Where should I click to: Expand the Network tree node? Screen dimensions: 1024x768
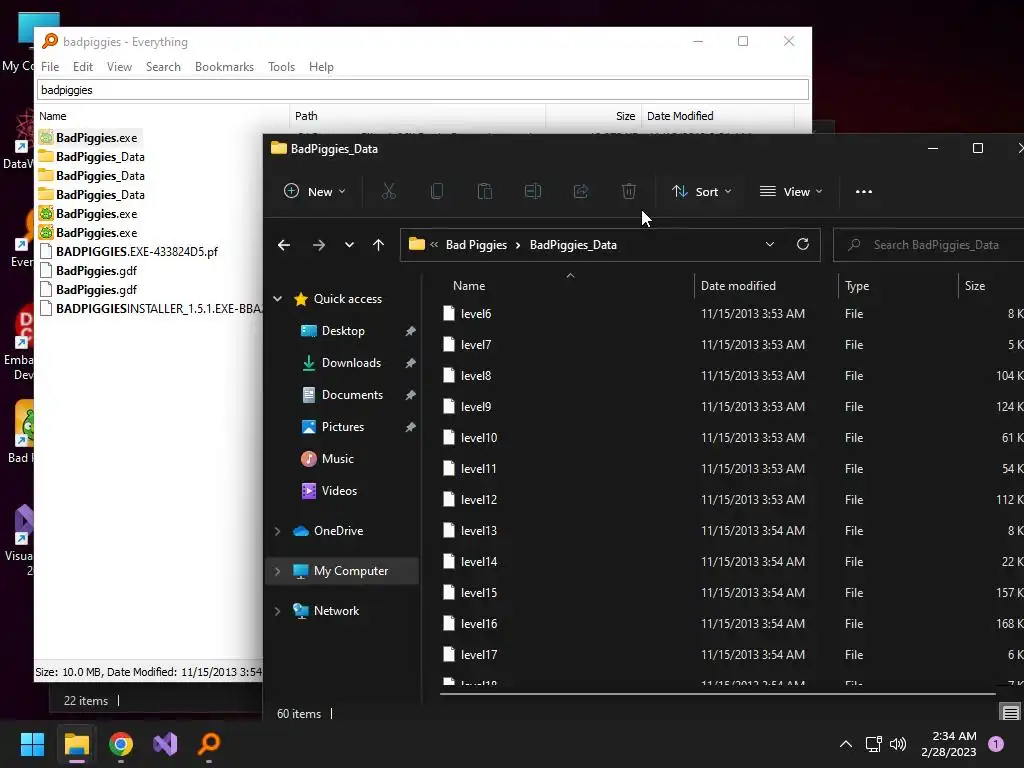(278, 611)
